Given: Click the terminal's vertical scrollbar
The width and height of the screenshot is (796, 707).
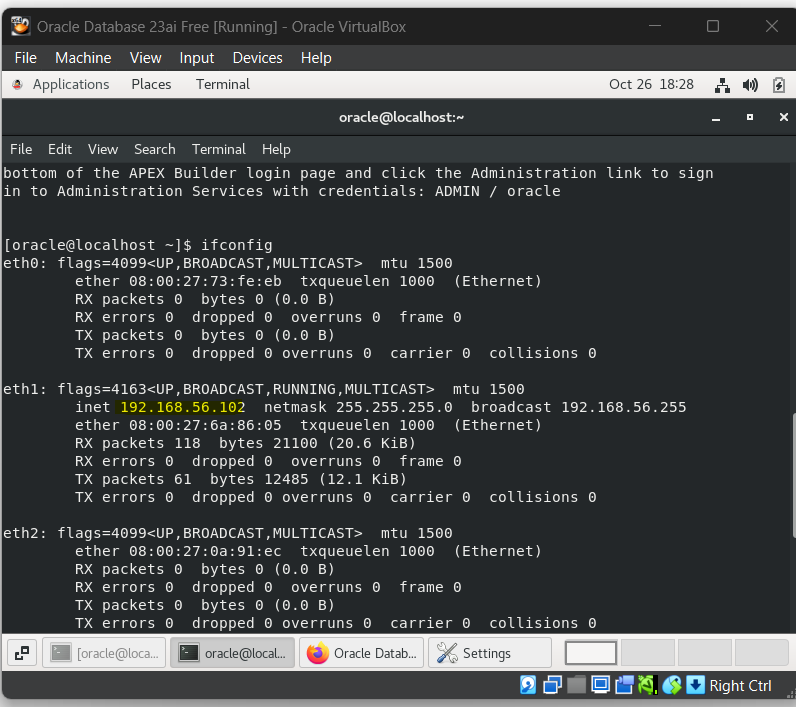Looking at the screenshot, I should click(x=790, y=460).
